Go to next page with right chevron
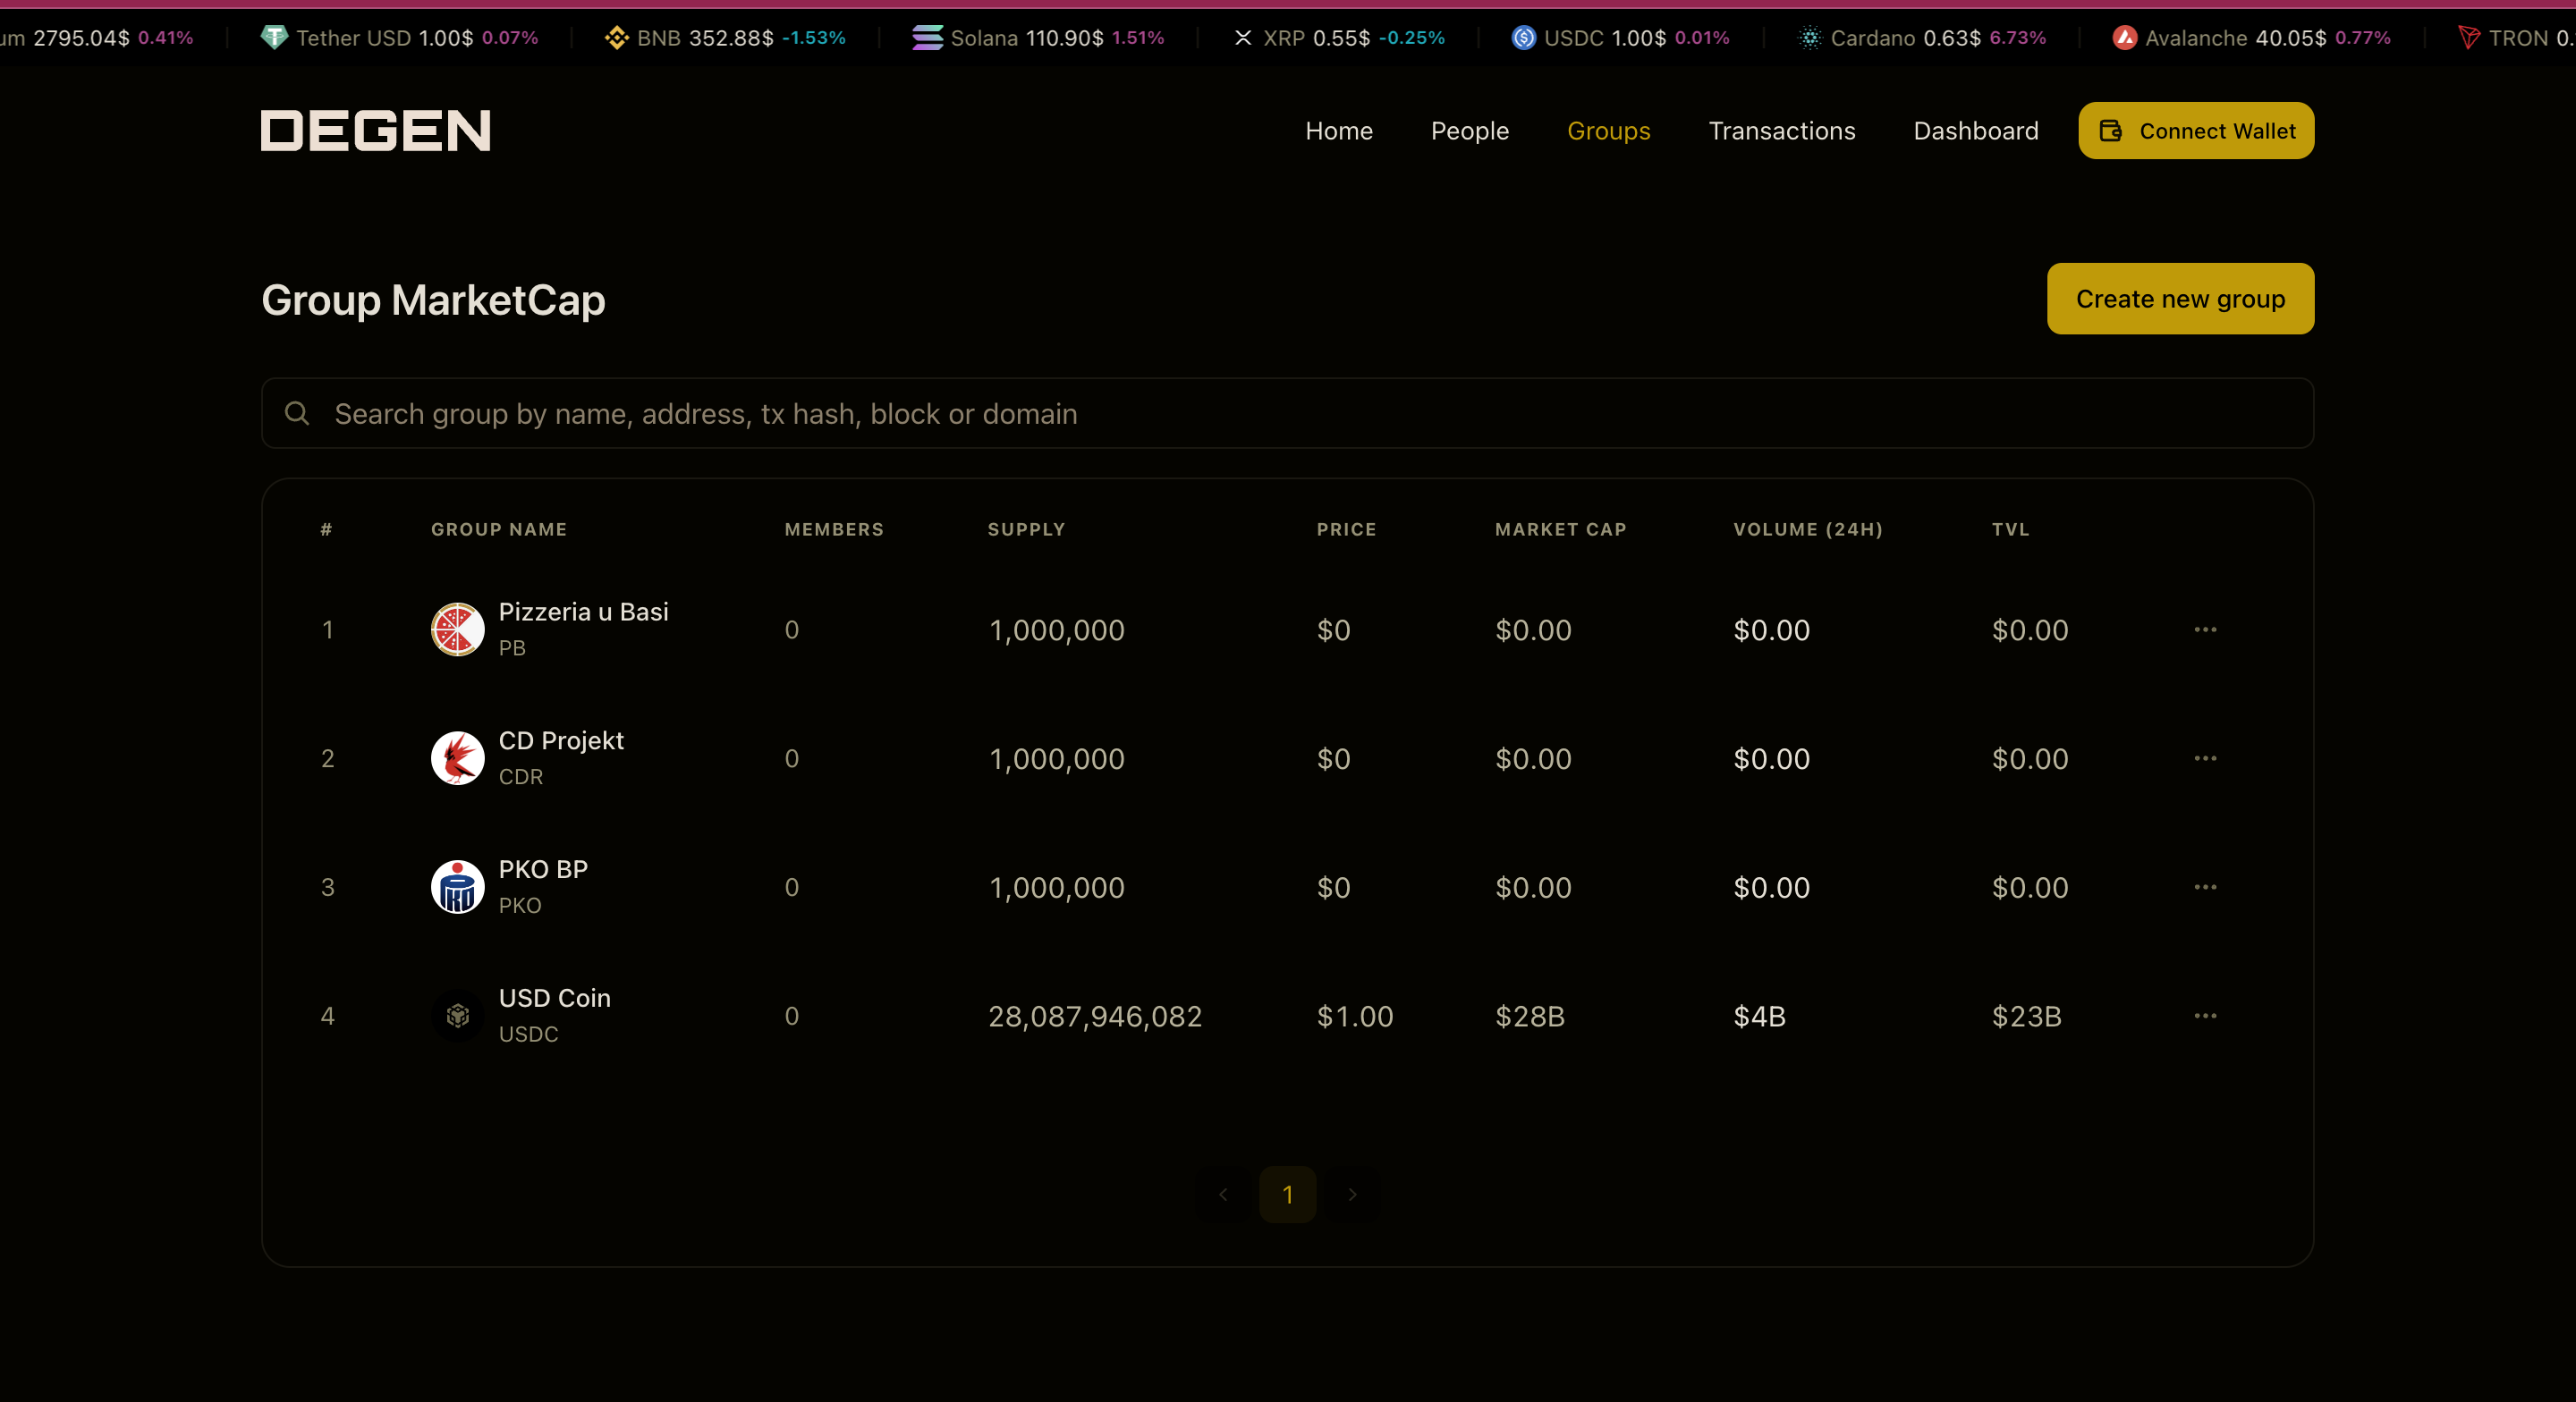Viewport: 2576px width, 1402px height. pos(1352,1194)
